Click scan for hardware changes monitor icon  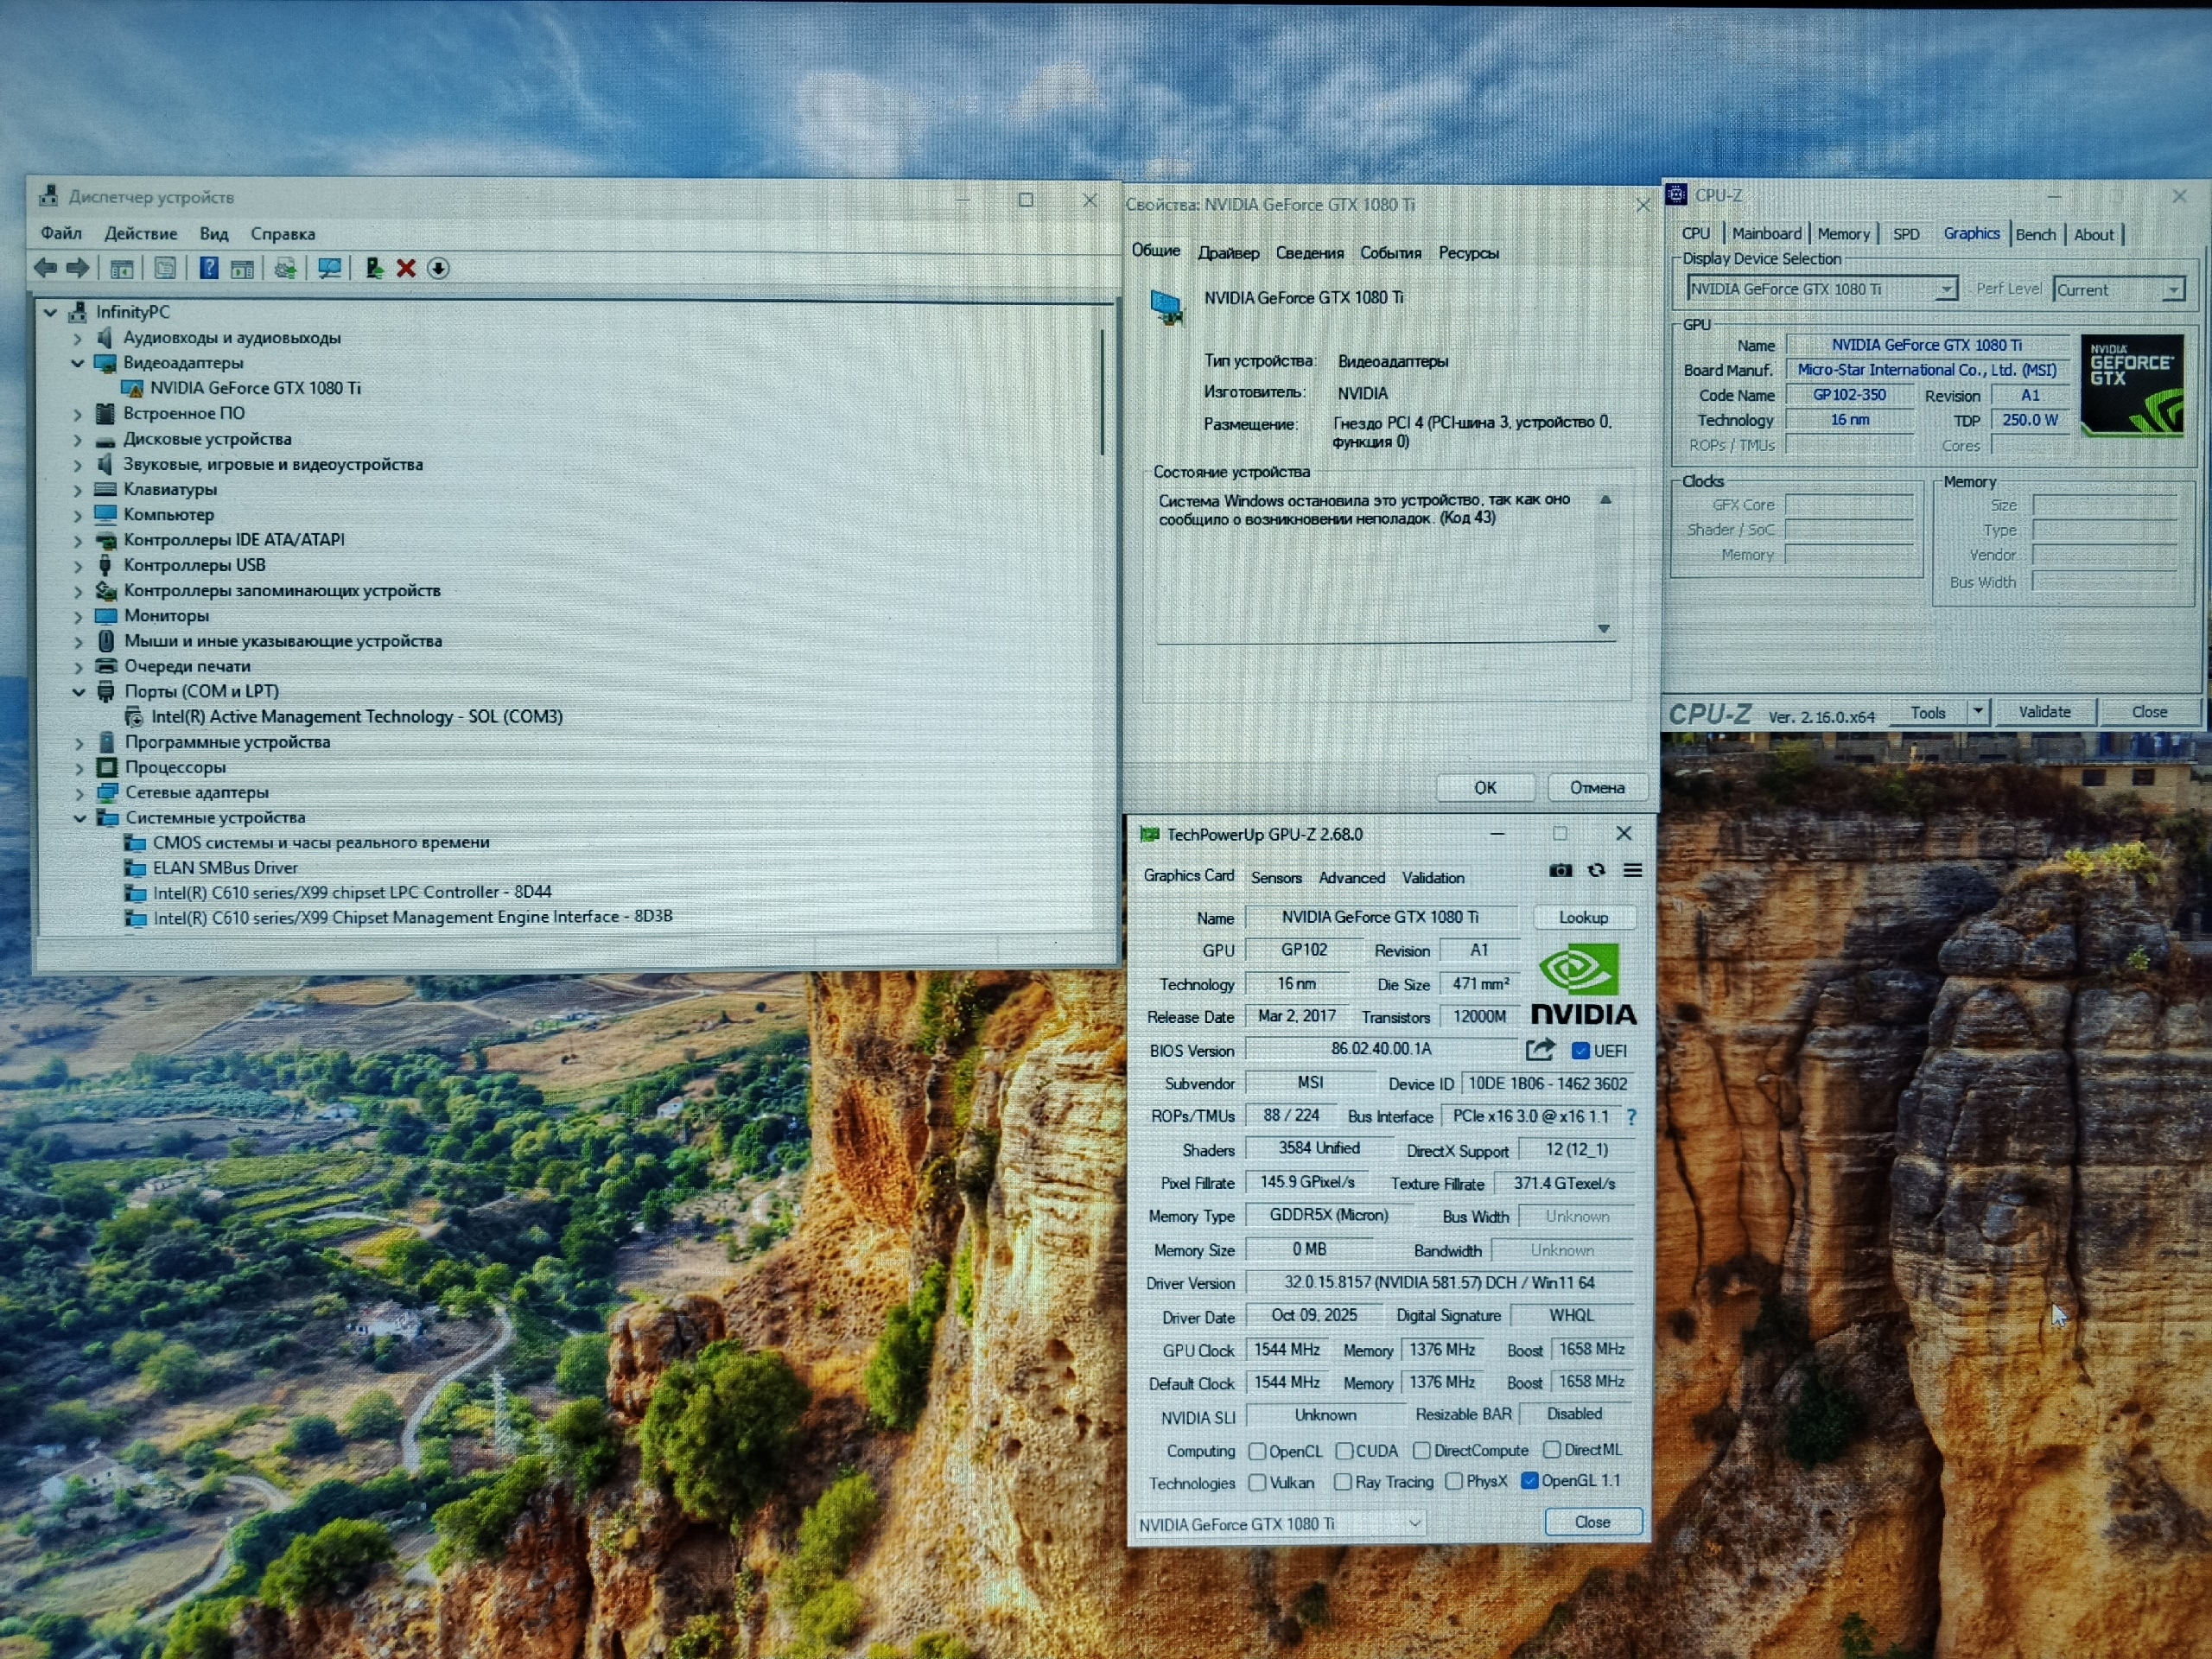coord(329,268)
